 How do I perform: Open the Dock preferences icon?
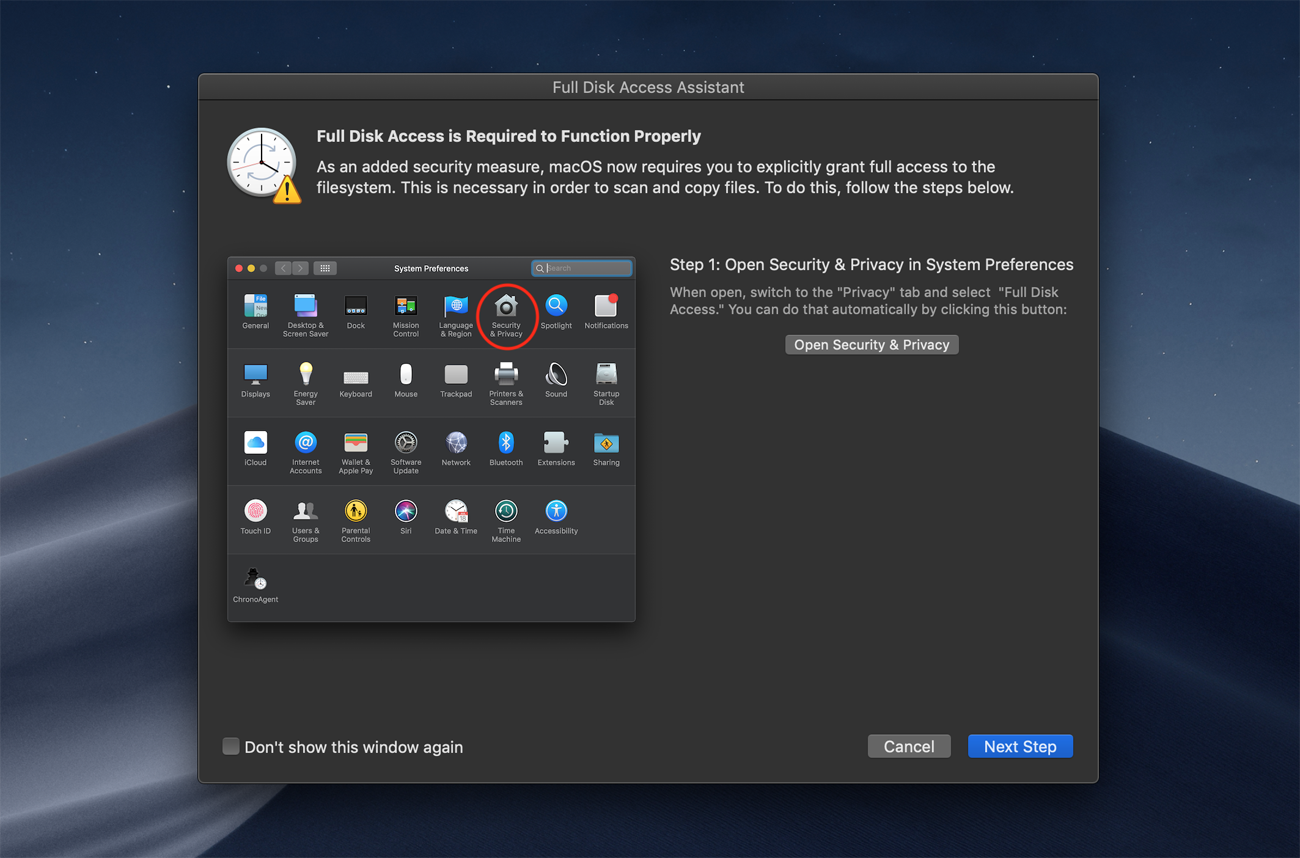356,305
